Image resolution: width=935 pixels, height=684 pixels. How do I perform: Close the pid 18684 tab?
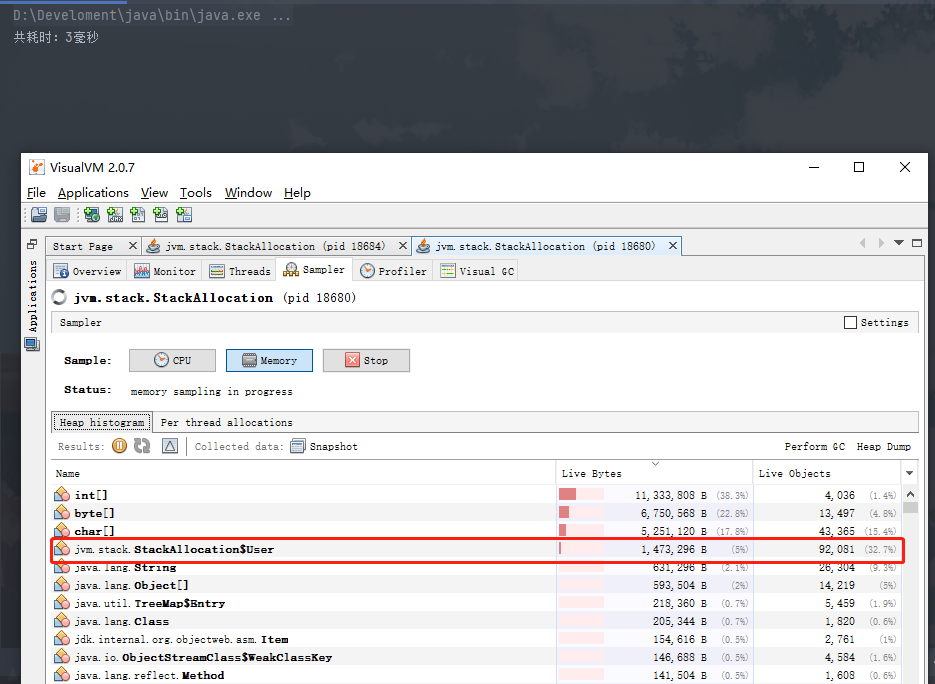(x=403, y=246)
